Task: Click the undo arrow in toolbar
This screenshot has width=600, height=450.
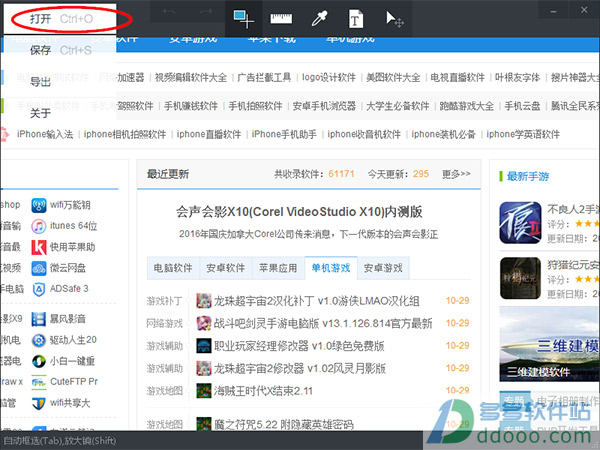Action: tap(169, 11)
